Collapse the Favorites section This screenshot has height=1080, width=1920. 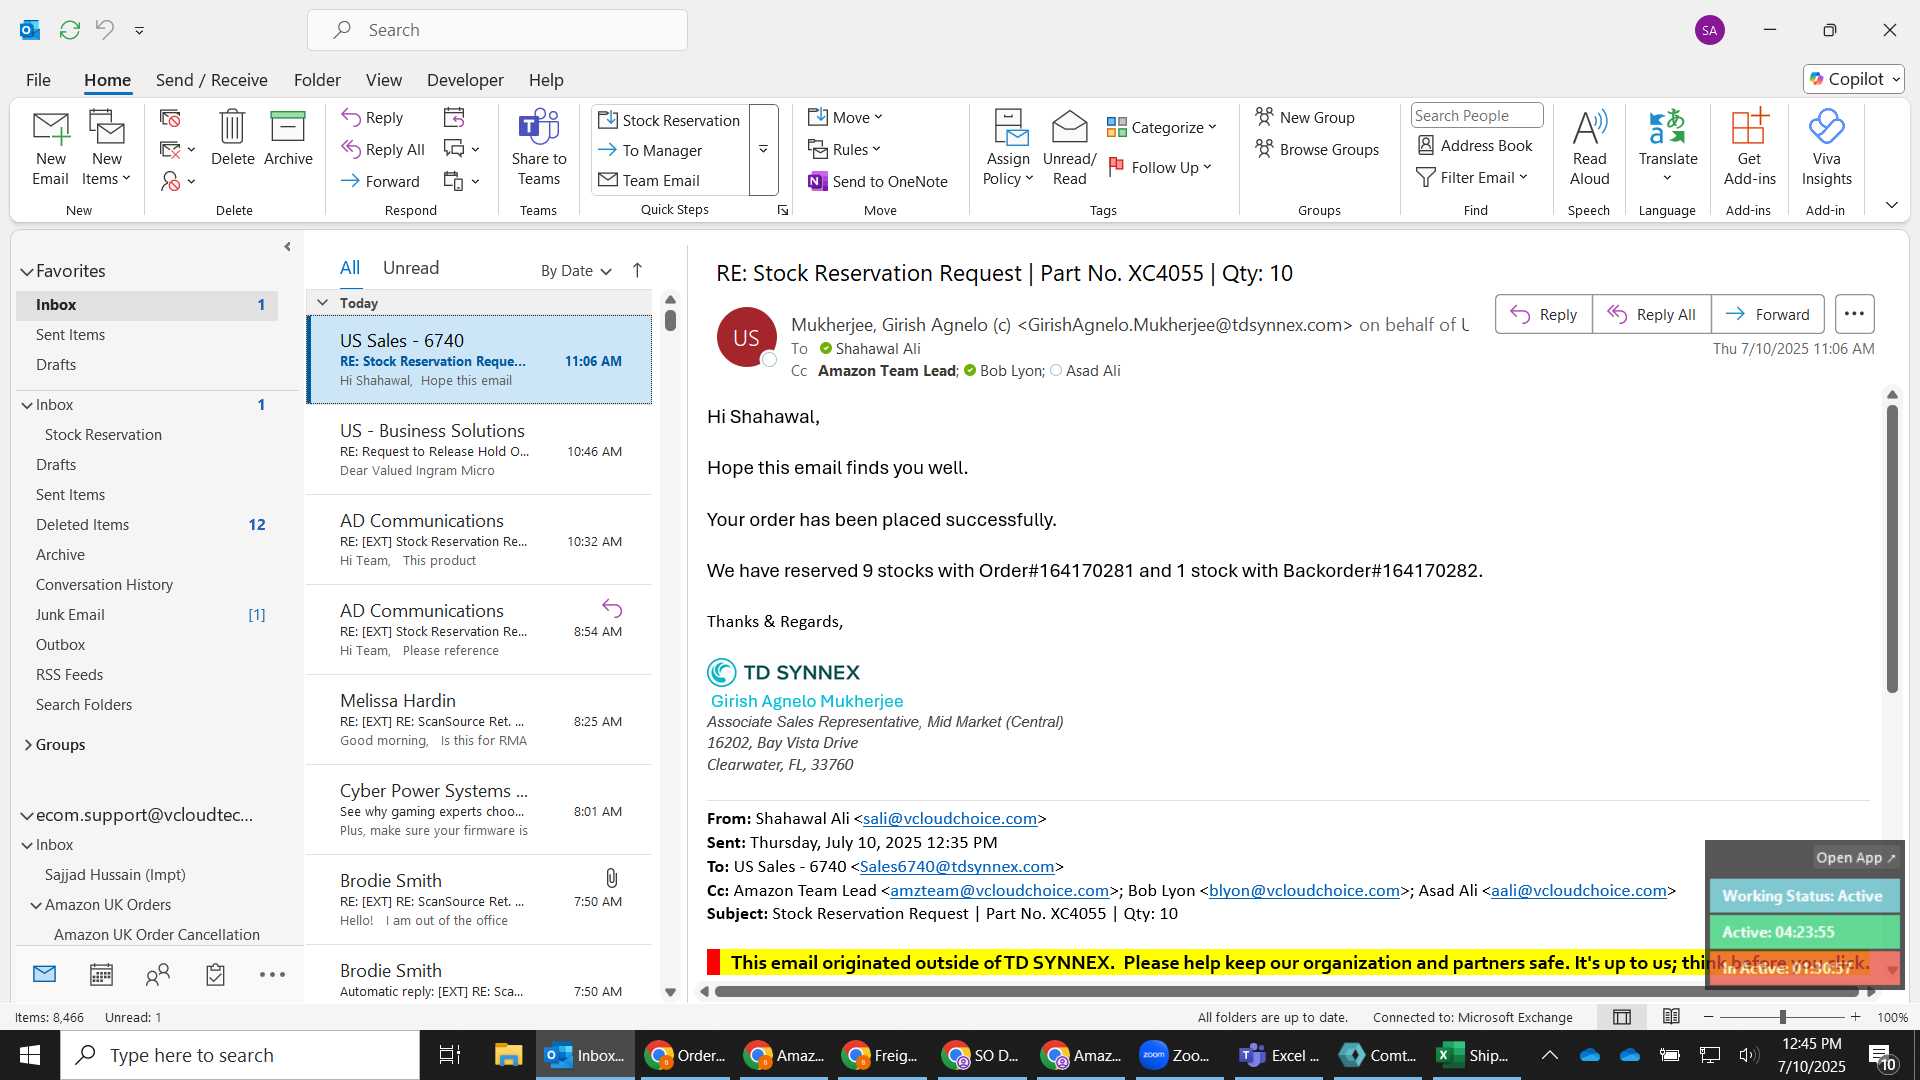pyautogui.click(x=27, y=271)
